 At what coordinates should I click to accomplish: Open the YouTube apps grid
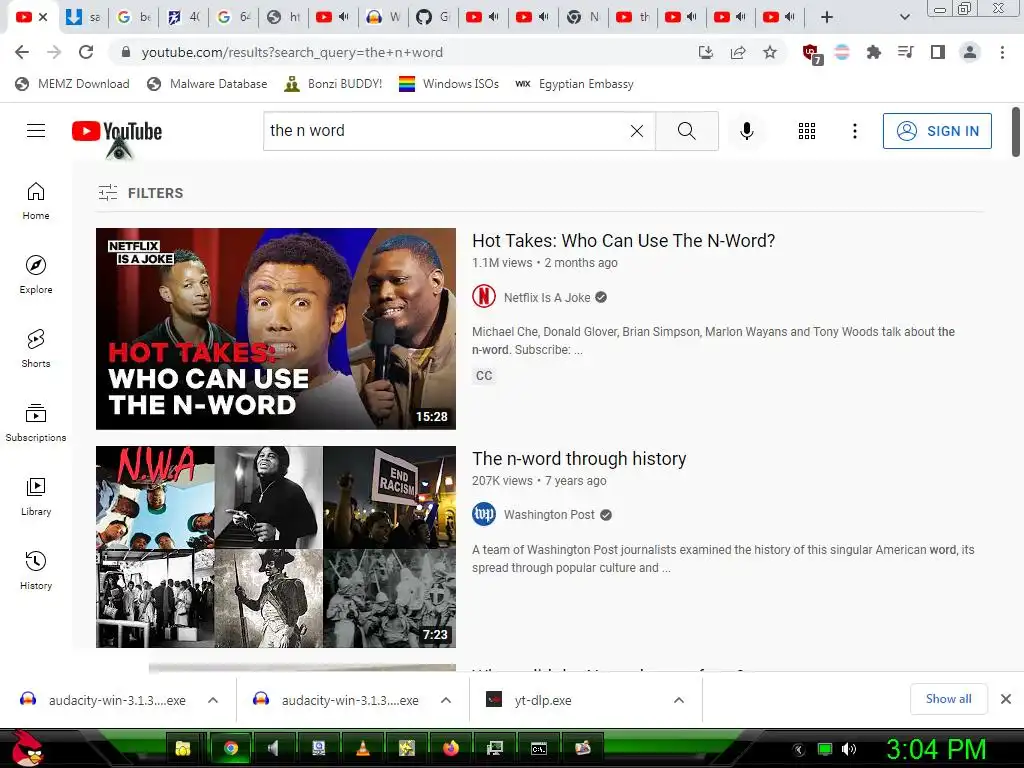coord(807,131)
